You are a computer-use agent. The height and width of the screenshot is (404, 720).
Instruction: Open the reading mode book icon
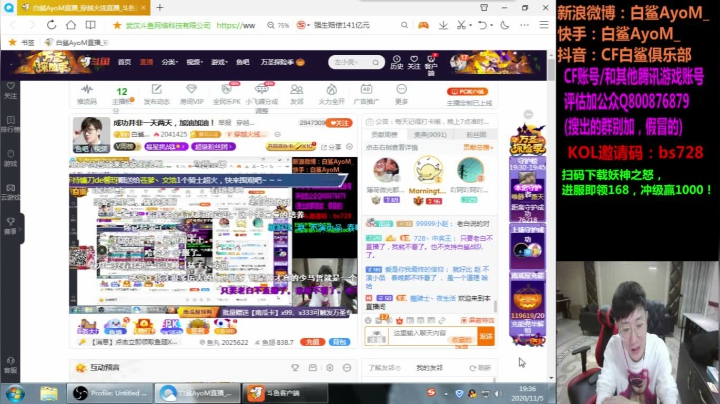pos(90,25)
